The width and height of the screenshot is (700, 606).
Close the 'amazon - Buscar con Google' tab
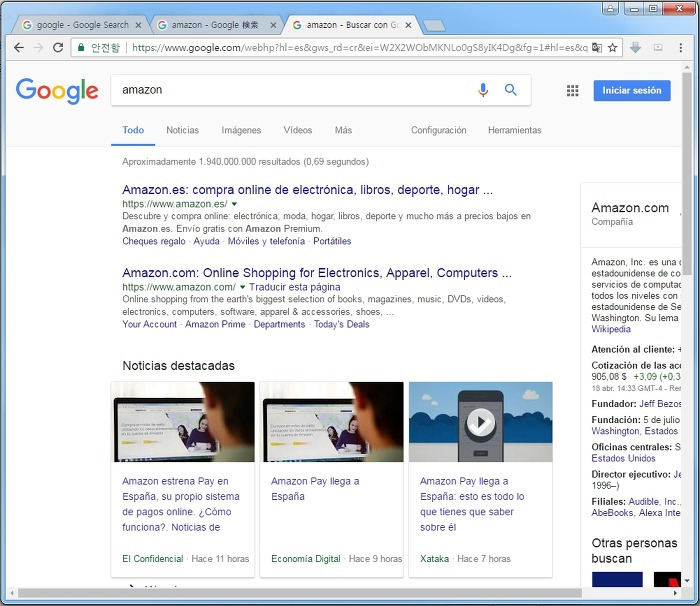click(x=408, y=25)
